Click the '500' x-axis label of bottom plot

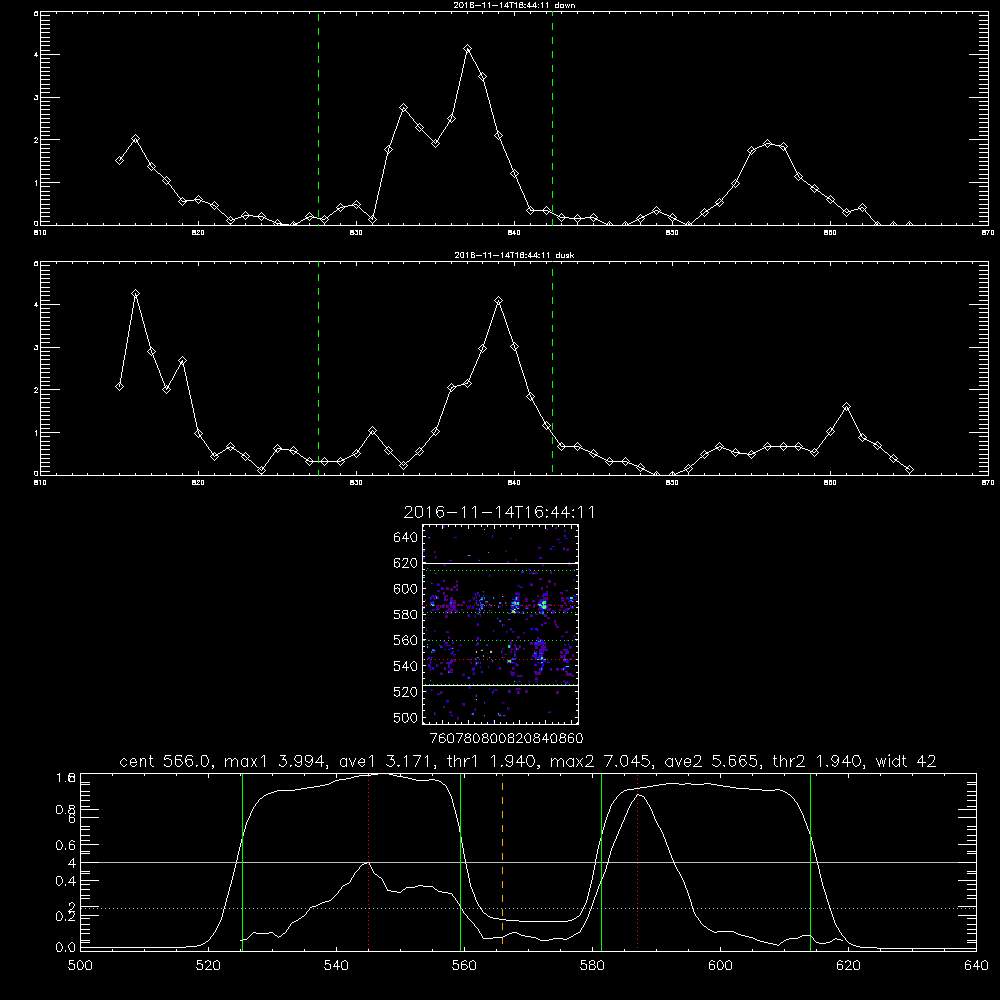tap(80, 966)
